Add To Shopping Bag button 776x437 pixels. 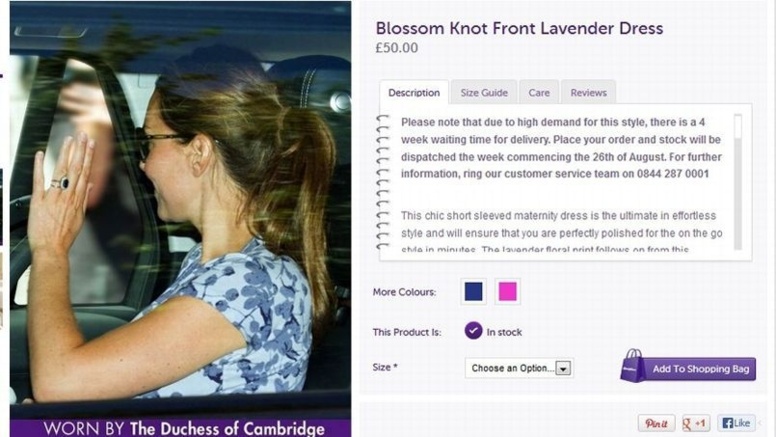[x=688, y=368]
